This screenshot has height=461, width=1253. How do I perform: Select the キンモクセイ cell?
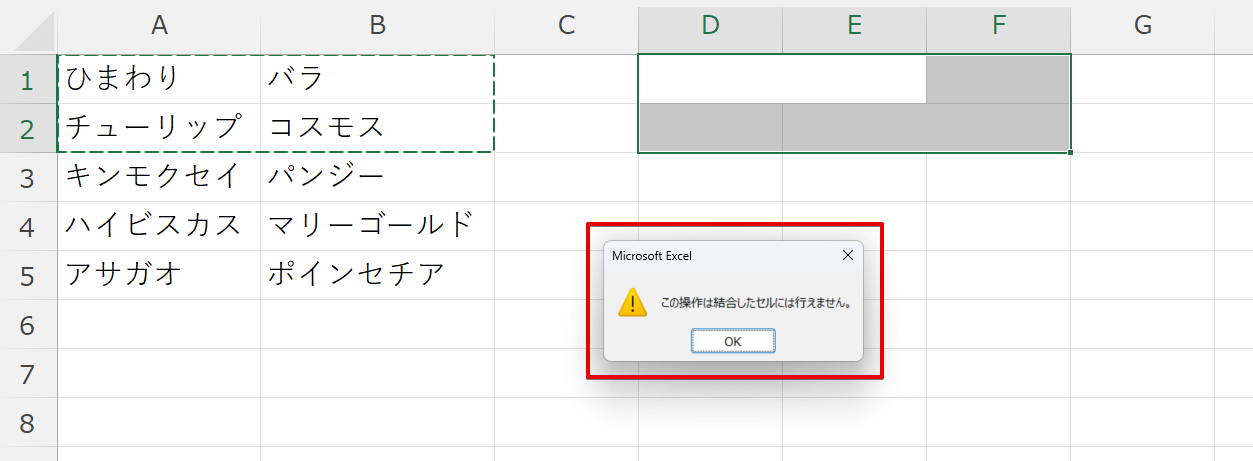pos(158,177)
